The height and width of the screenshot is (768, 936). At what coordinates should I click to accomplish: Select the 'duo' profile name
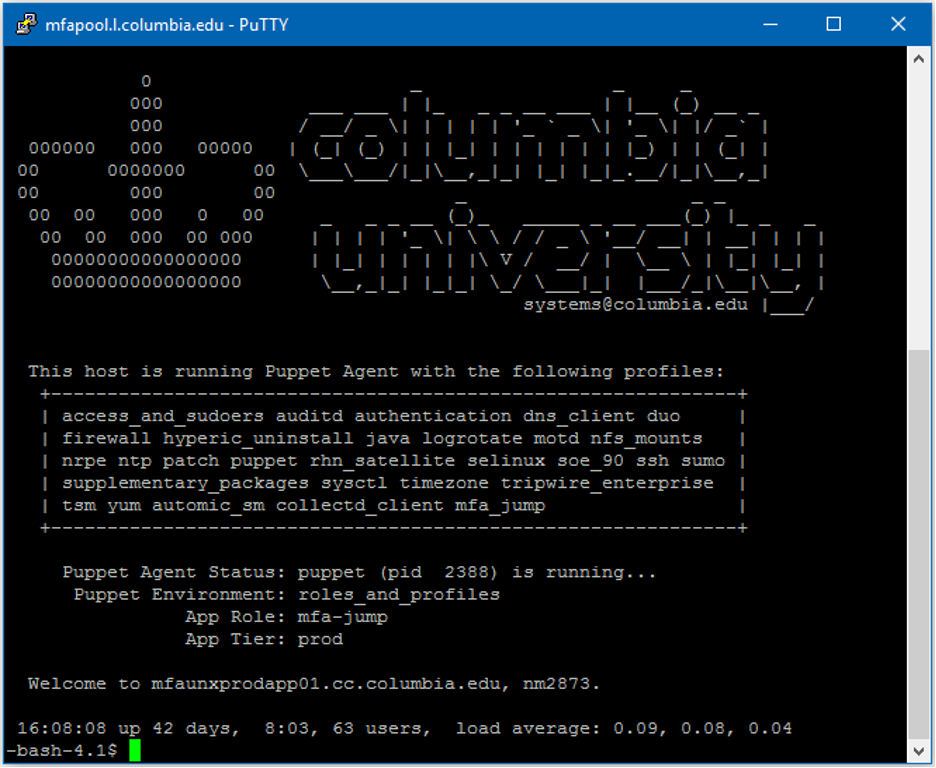click(x=663, y=416)
